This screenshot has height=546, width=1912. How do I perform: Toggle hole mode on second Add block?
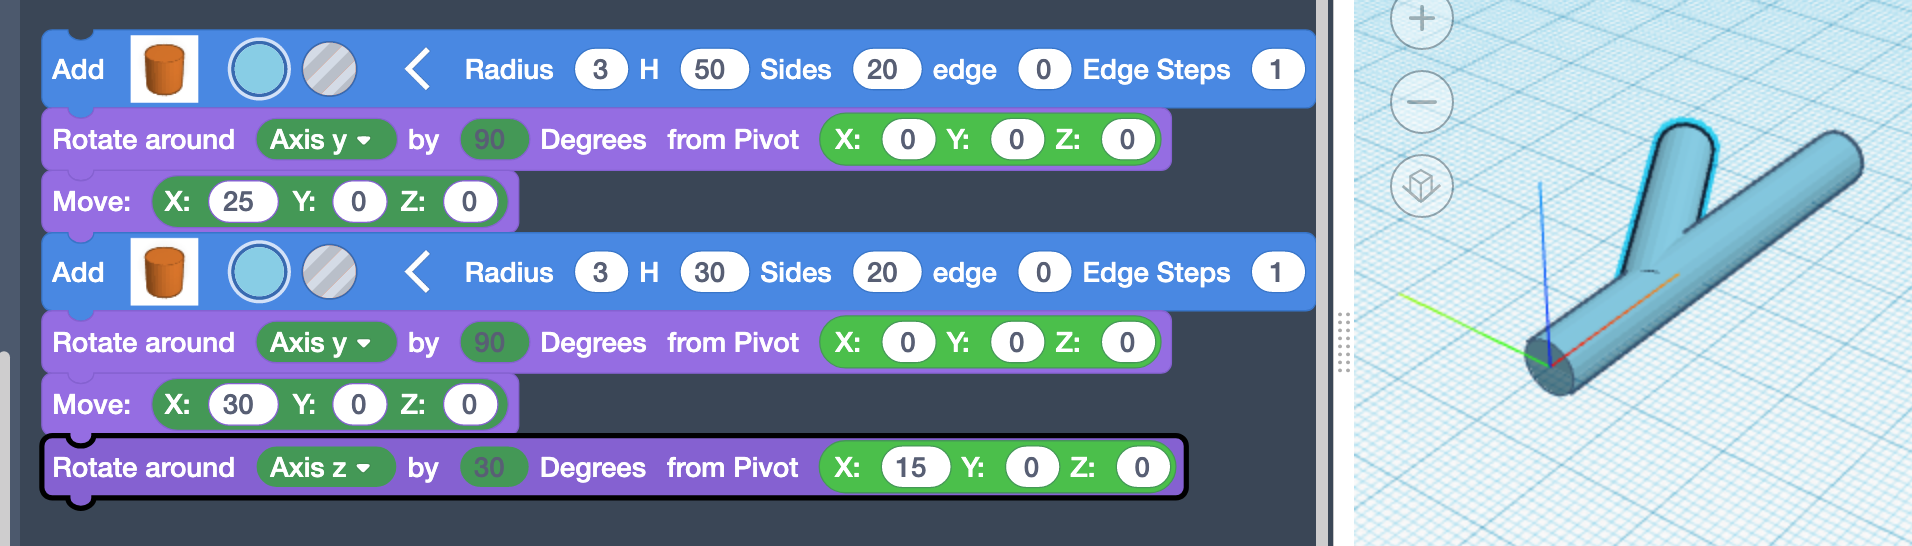(329, 272)
